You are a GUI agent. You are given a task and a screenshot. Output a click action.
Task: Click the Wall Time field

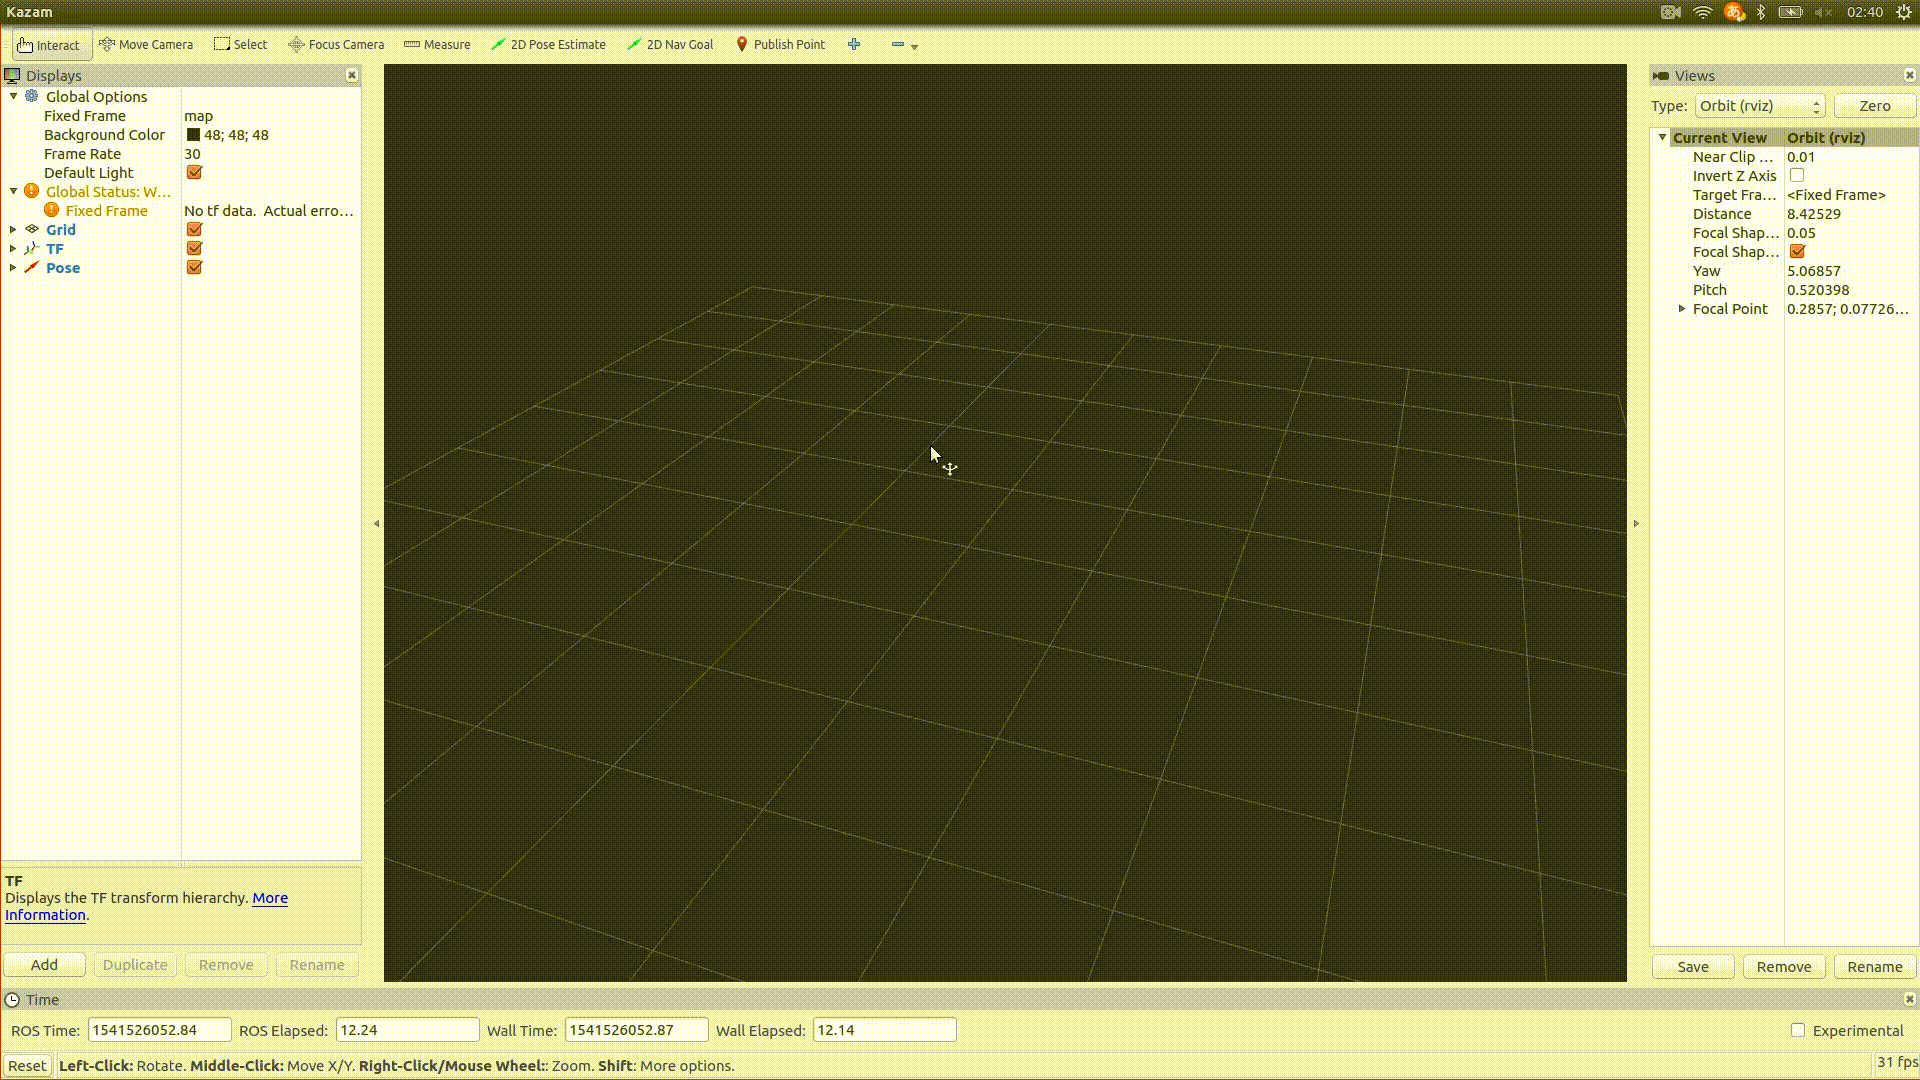coord(636,1030)
